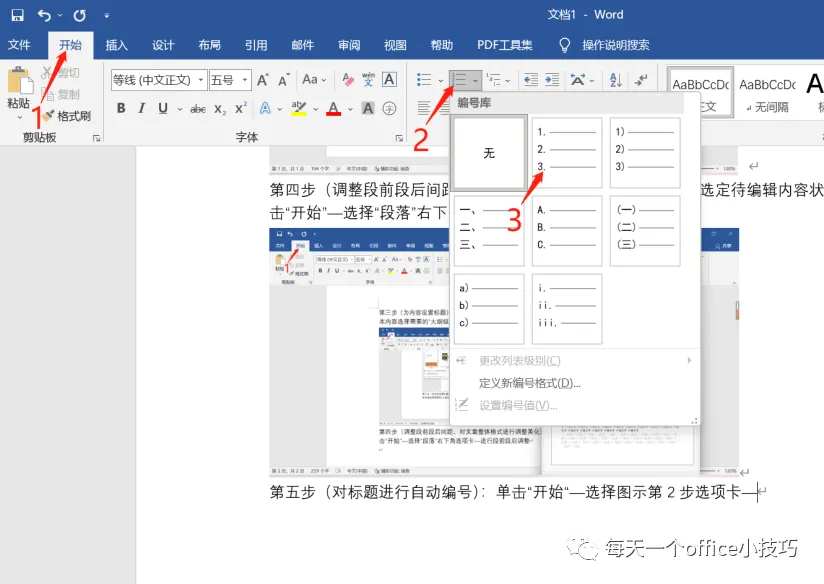This screenshot has width=824, height=584.
Task: Select the 一、二、三、 numbering format
Action: tap(489, 231)
